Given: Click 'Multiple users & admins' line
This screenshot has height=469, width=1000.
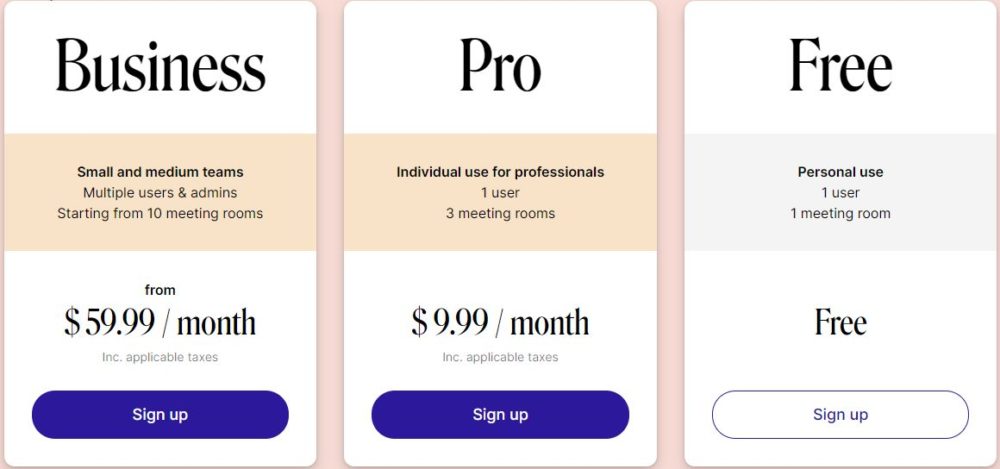Looking at the screenshot, I should pyautogui.click(x=160, y=192).
